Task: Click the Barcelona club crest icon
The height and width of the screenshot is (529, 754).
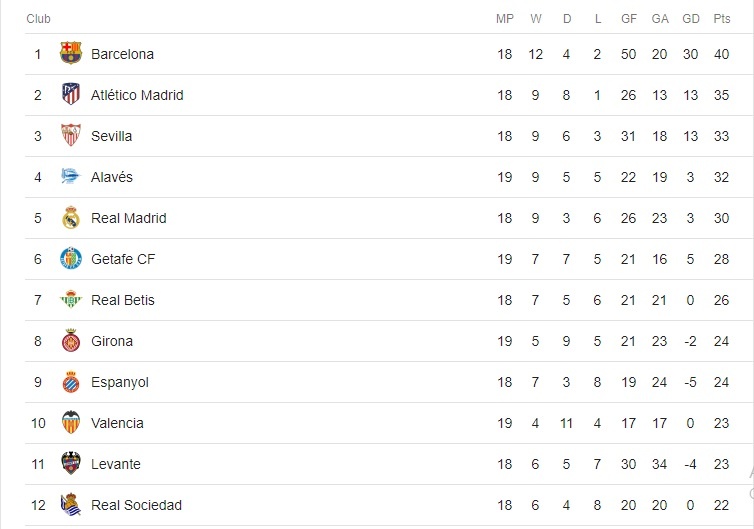Action: [70, 54]
